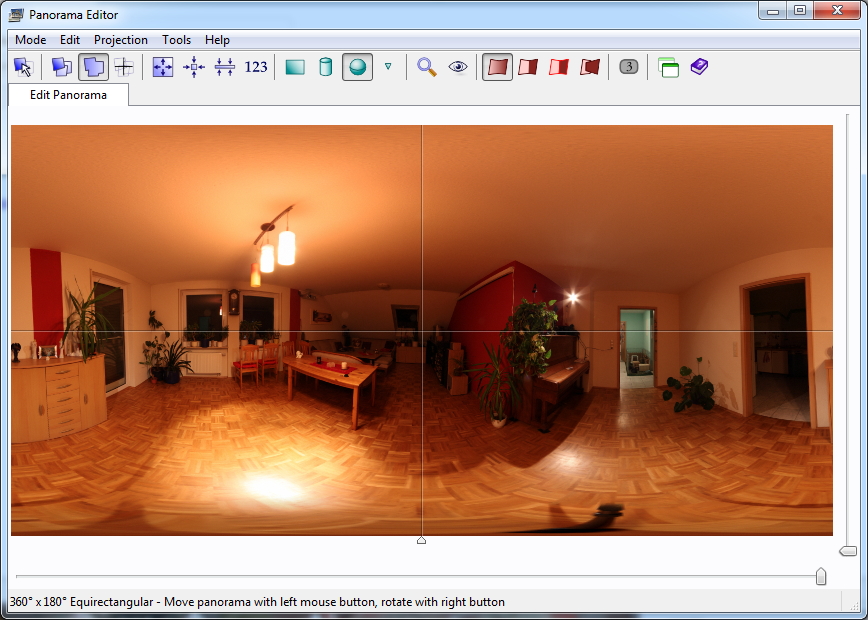Open numerical transform 123 icon
The width and height of the screenshot is (868, 620).
256,67
